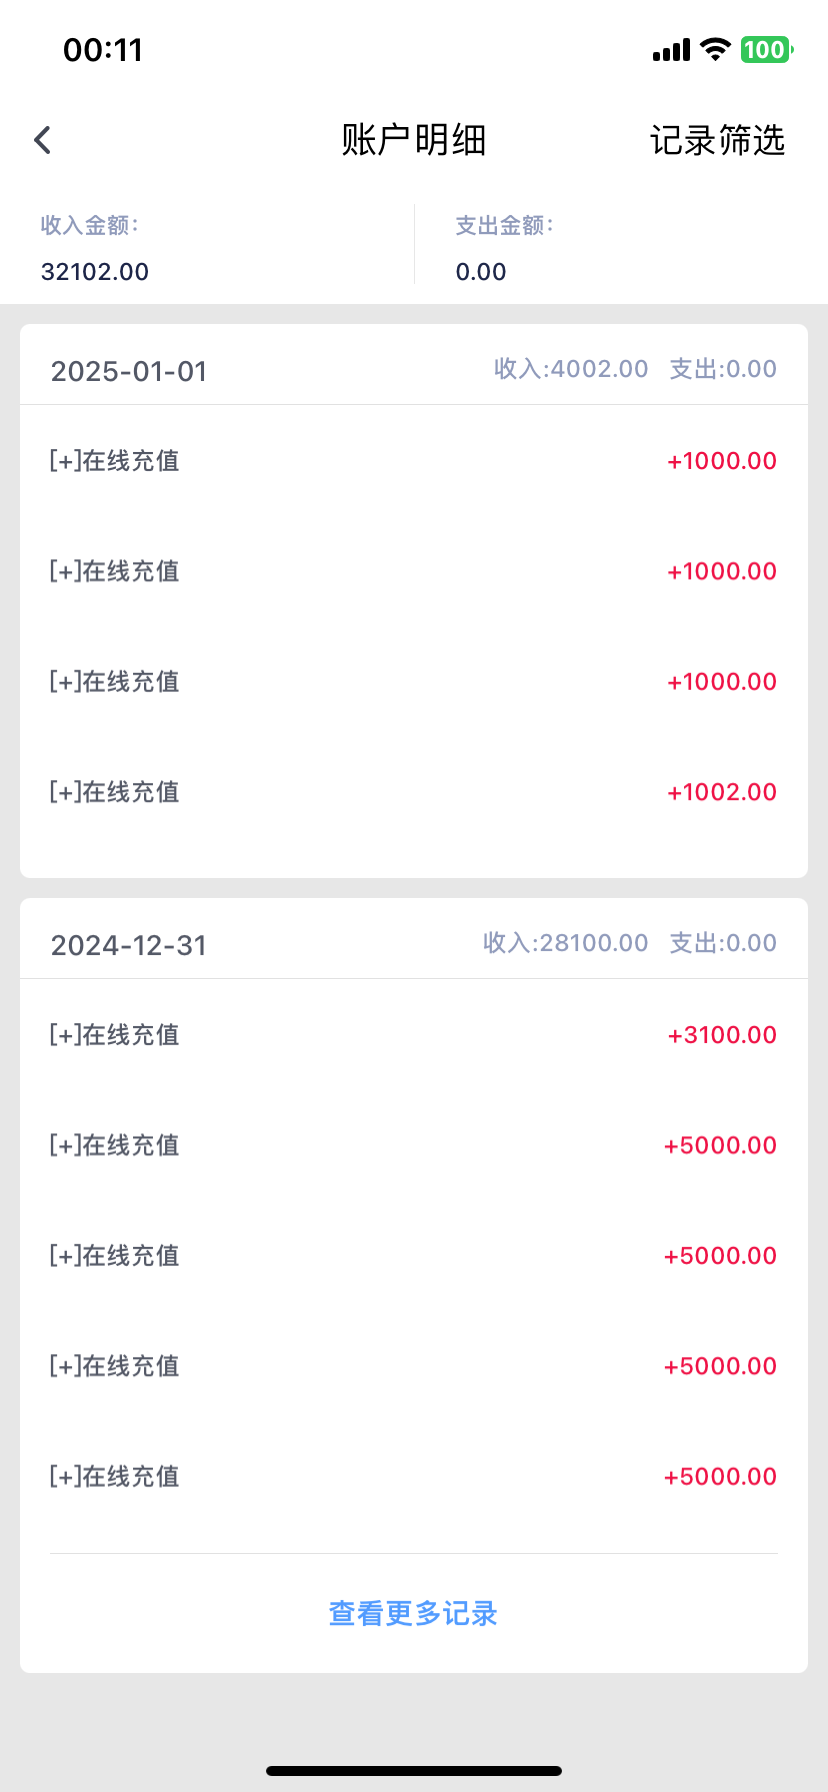The height and width of the screenshot is (1792, 828).
Task: Tap the 账户明细 page title
Action: [x=413, y=140]
